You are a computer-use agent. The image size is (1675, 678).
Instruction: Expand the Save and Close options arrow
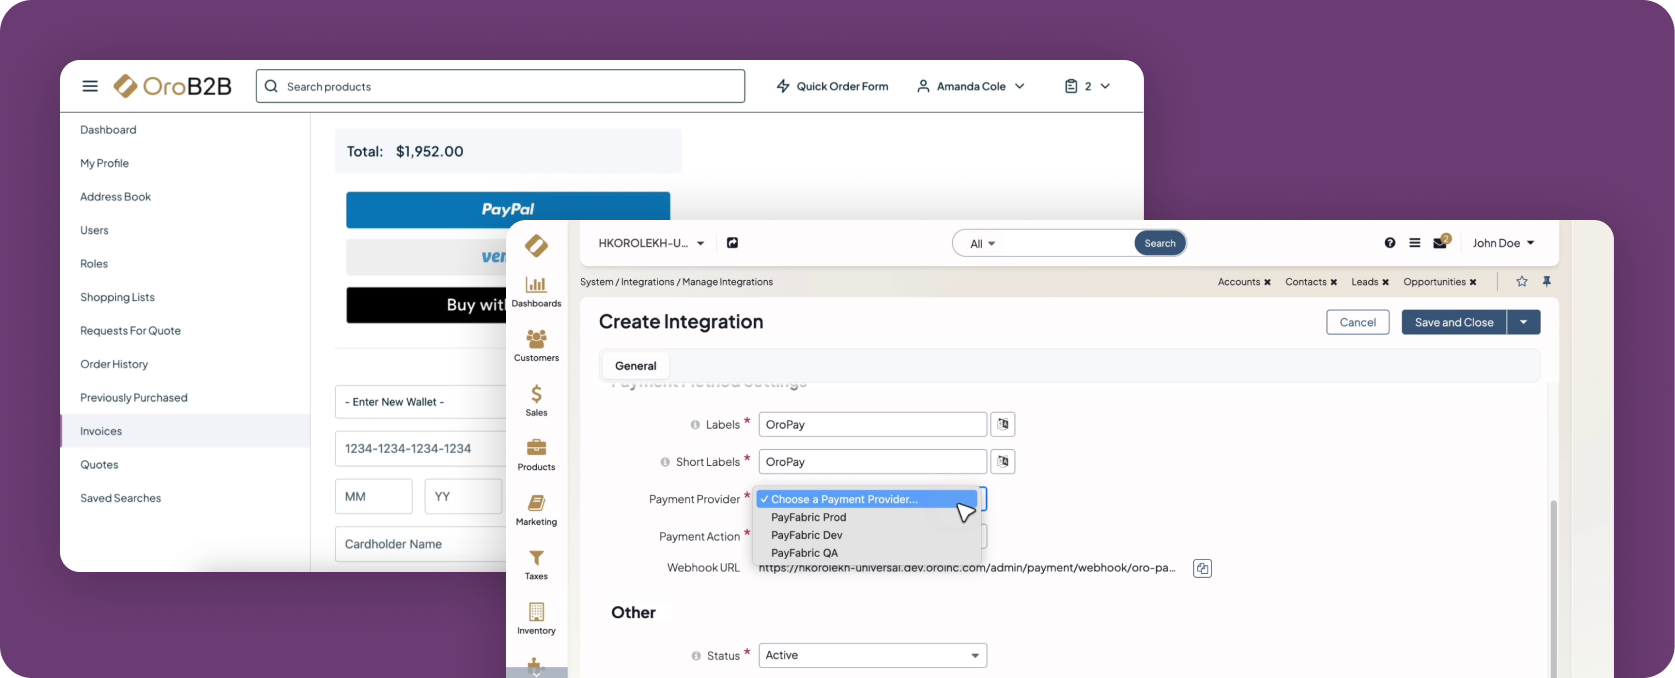(1523, 322)
